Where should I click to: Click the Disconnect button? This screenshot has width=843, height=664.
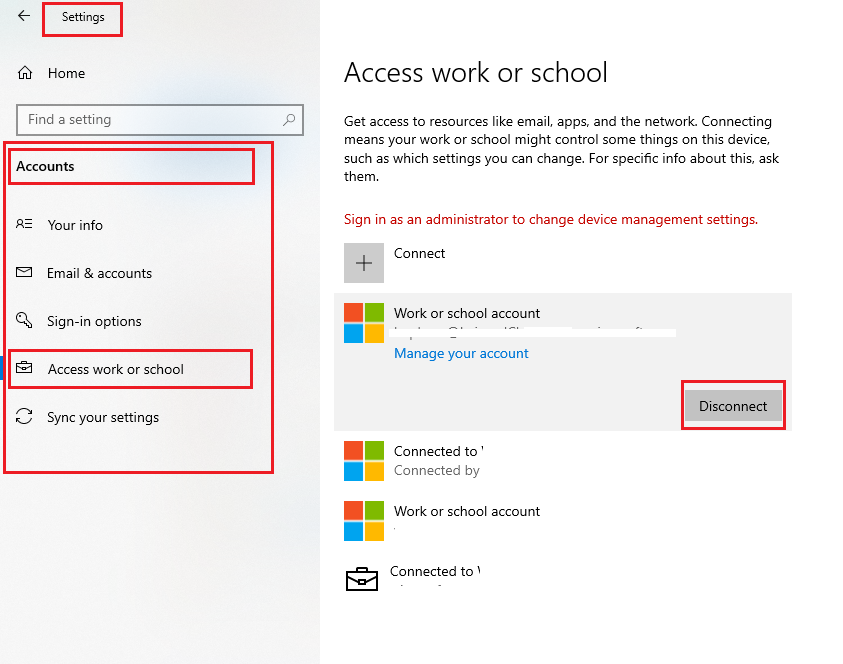tap(733, 406)
